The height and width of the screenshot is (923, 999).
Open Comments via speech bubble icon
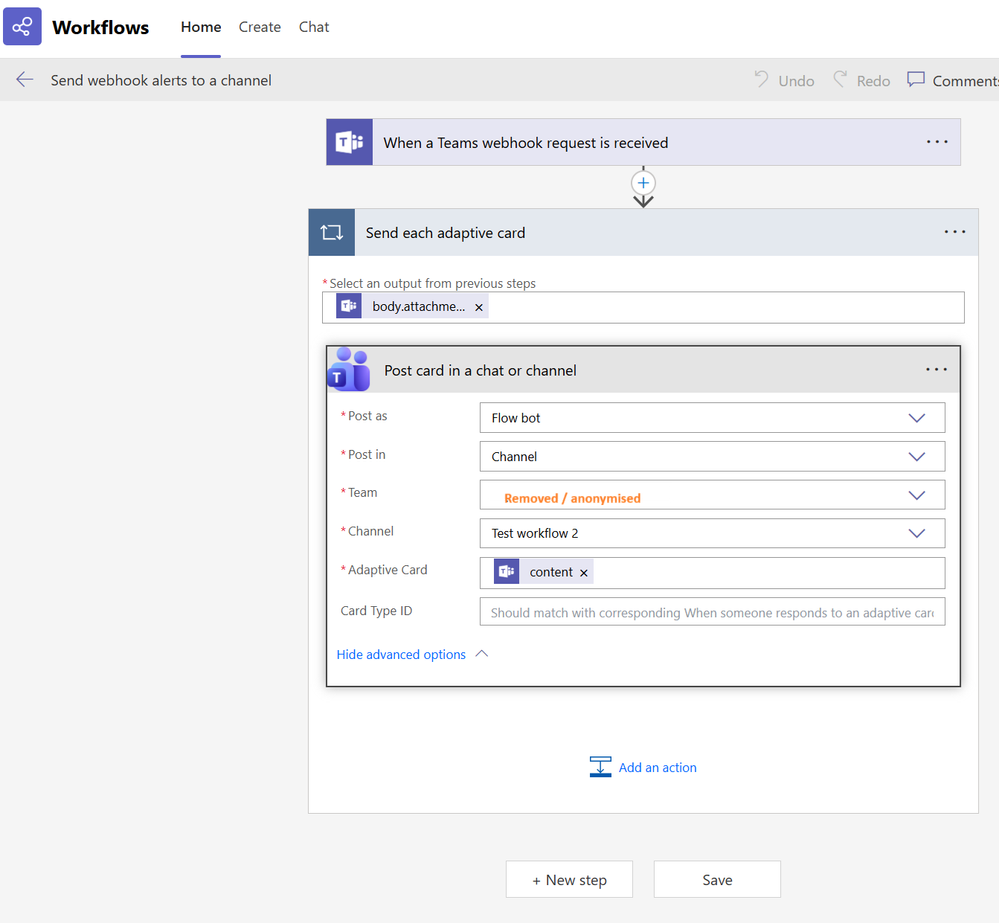916,80
